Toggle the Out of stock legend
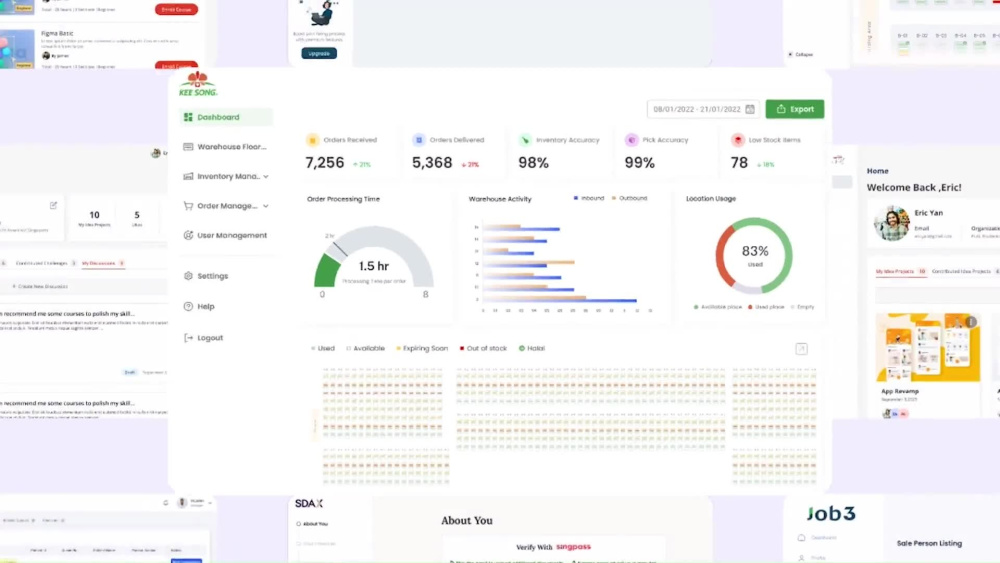1000x563 pixels. pos(483,349)
